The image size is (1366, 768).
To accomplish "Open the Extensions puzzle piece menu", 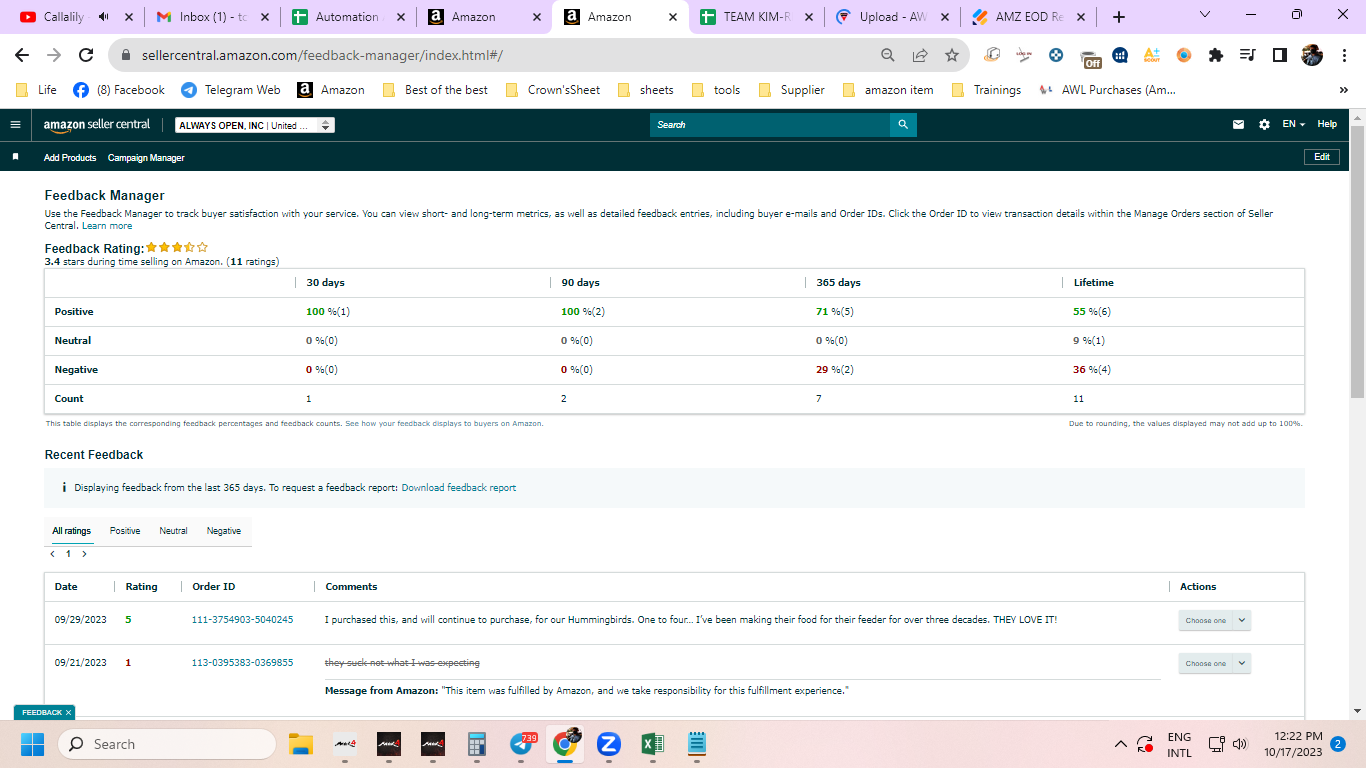I will click(1216, 55).
